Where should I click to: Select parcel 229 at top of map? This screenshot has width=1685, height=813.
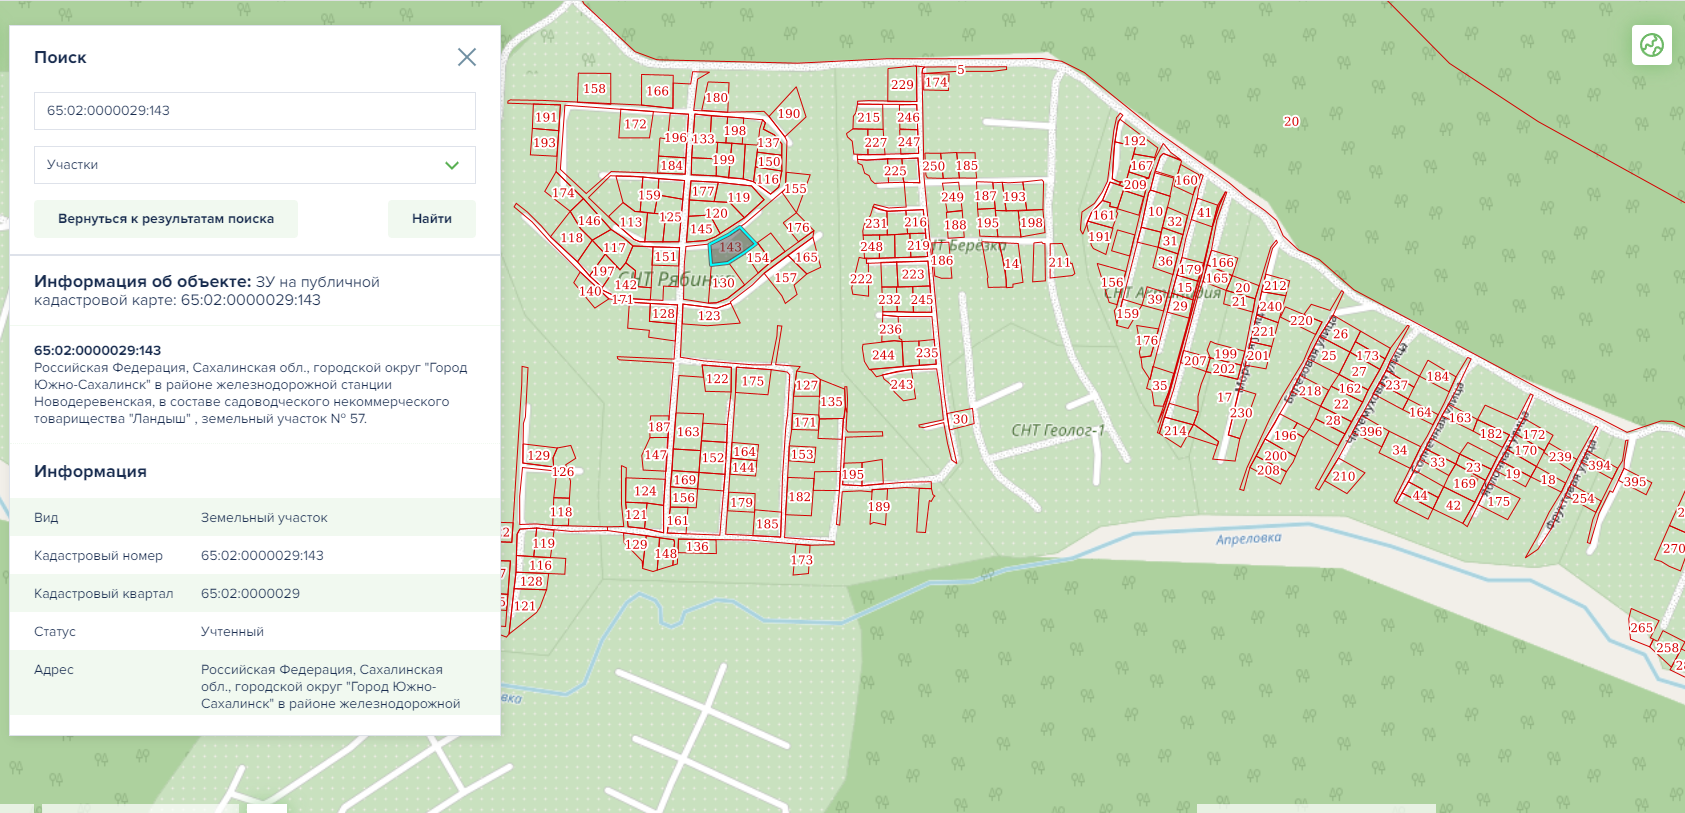tap(902, 84)
